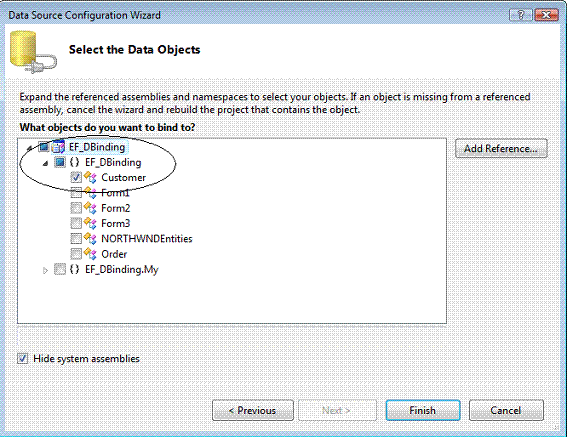Viewport: 567px width, 437px height.
Task: Select the Form2 tree item label
Action: click(x=116, y=208)
